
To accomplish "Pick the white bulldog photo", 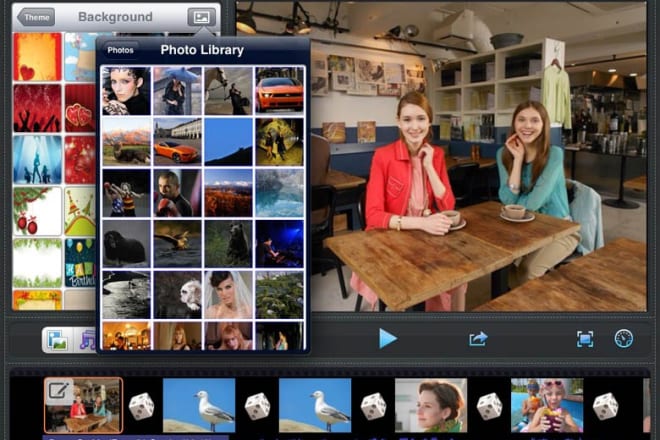I will pyautogui.click(x=177, y=295).
